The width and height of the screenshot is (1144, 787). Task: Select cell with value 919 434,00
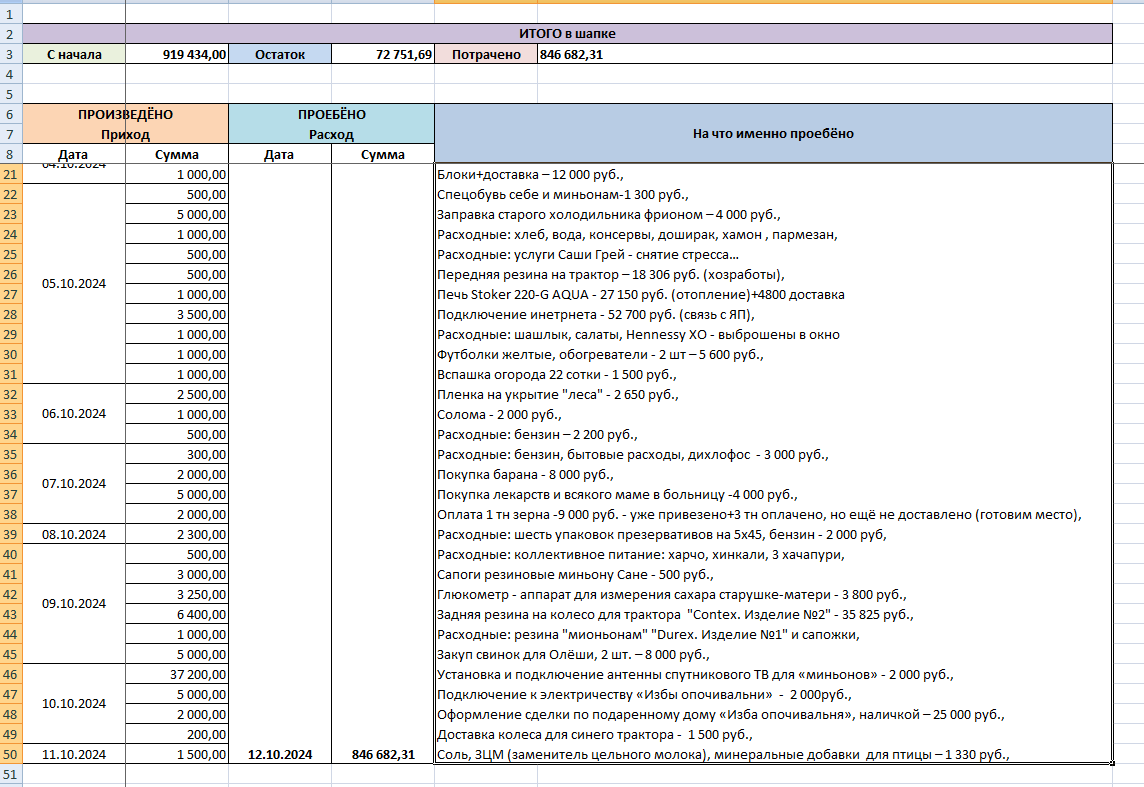click(x=177, y=54)
